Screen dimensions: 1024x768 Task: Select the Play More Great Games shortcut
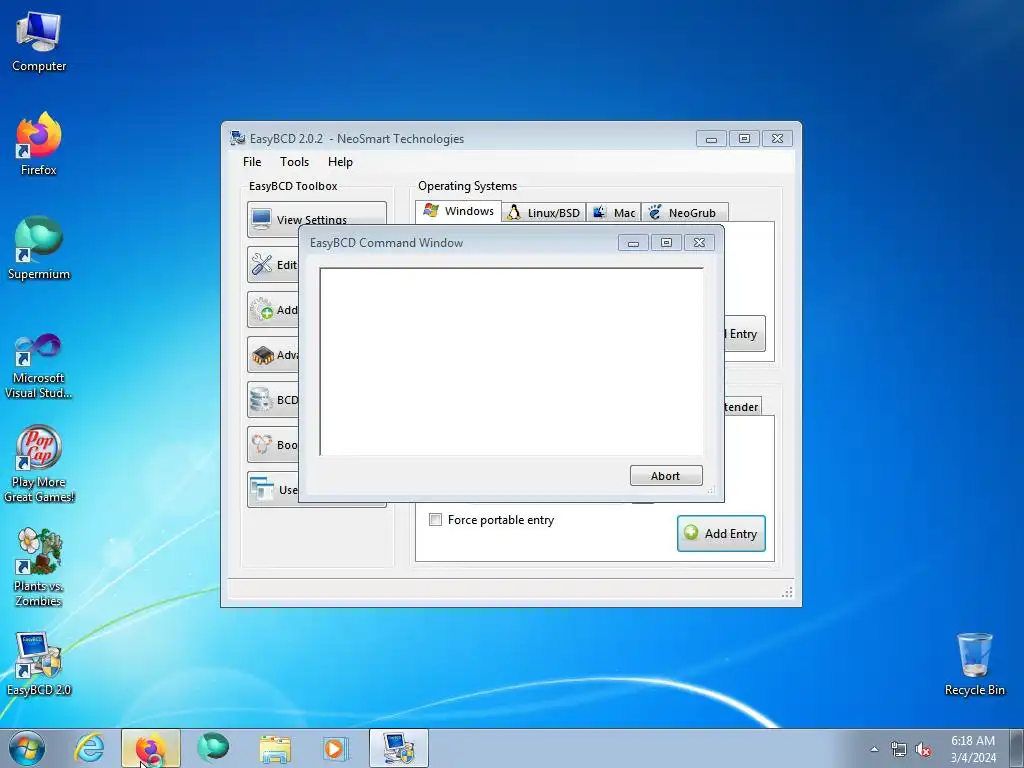point(39,464)
